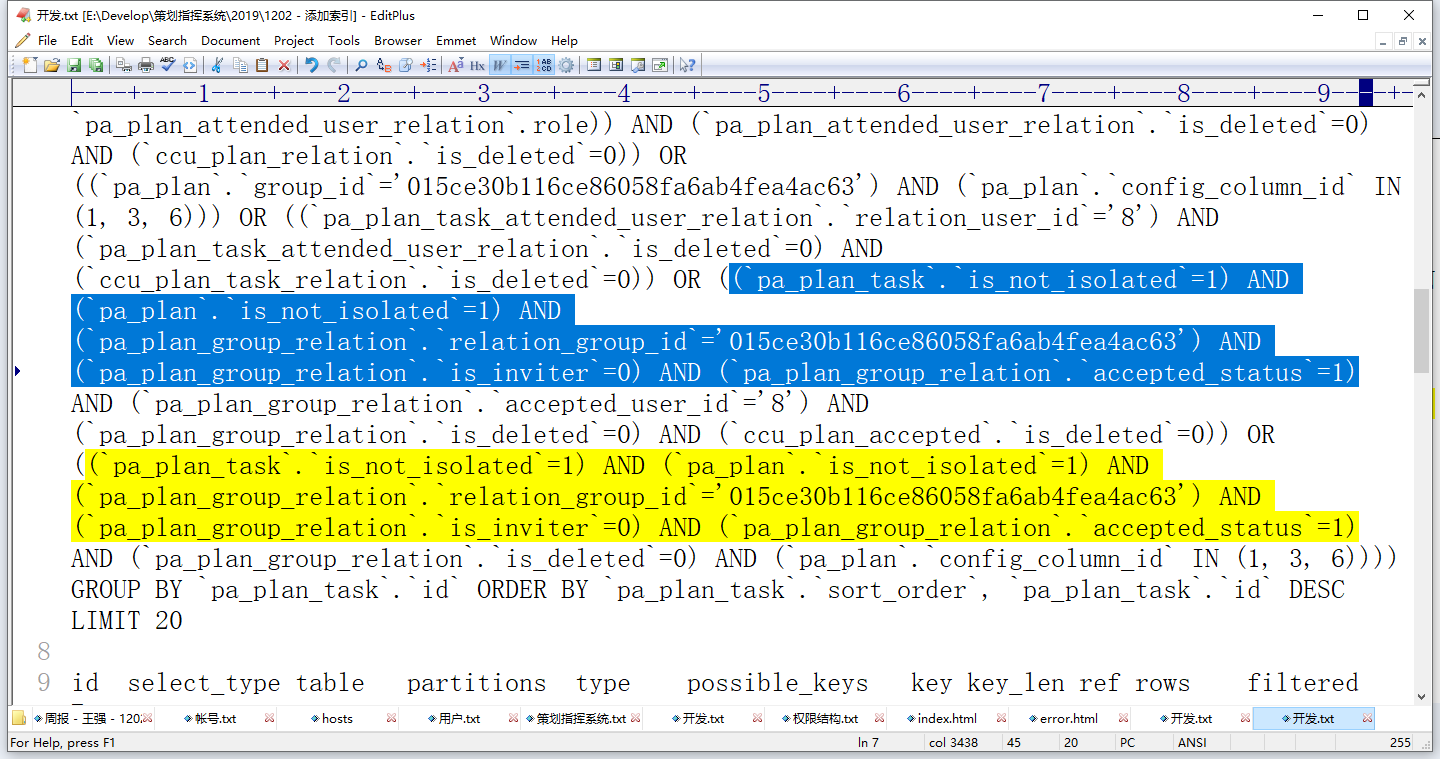Click the ANSI encoding in status bar
This screenshot has width=1440, height=759.
point(1191,743)
